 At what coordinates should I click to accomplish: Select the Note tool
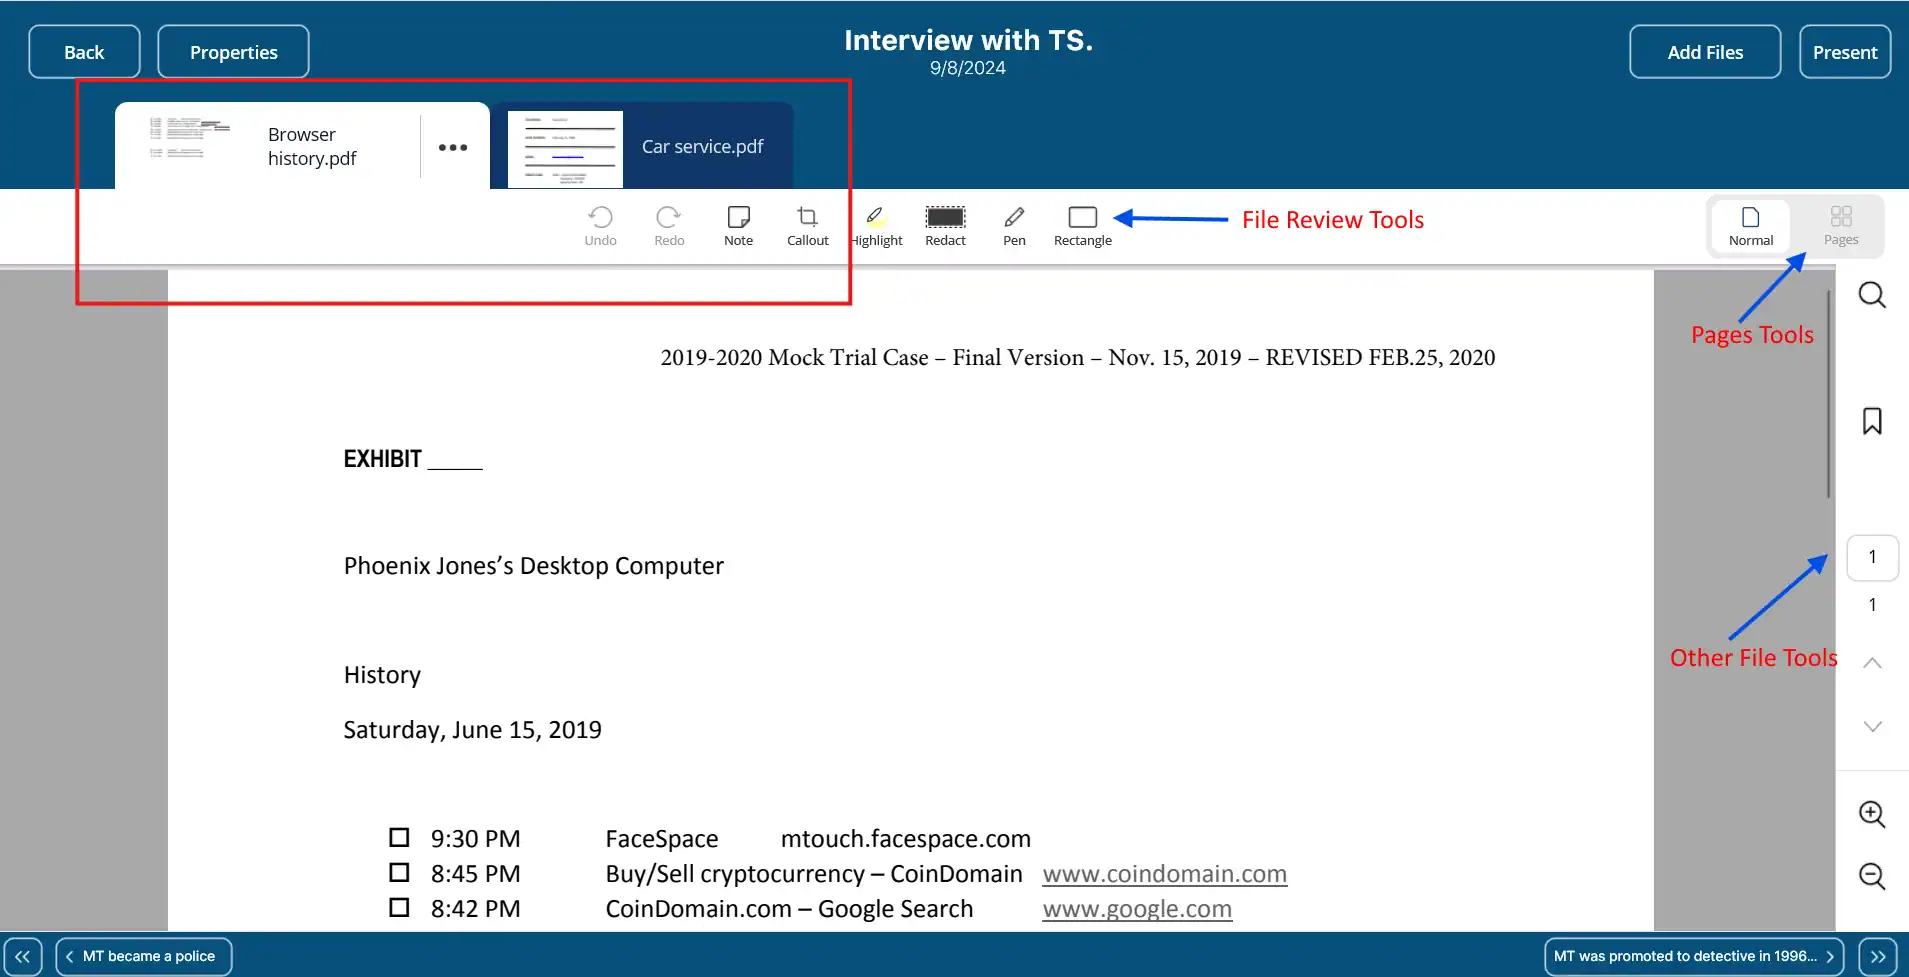738,225
